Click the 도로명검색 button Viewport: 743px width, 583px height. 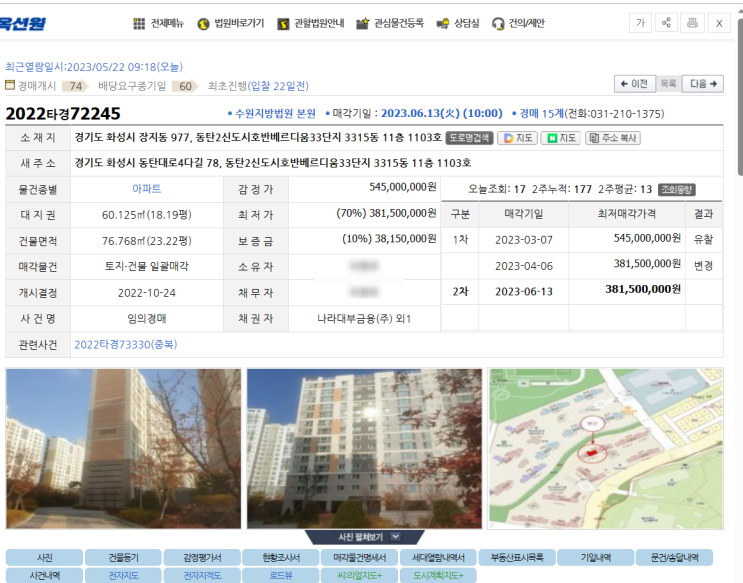pyautogui.click(x=469, y=138)
